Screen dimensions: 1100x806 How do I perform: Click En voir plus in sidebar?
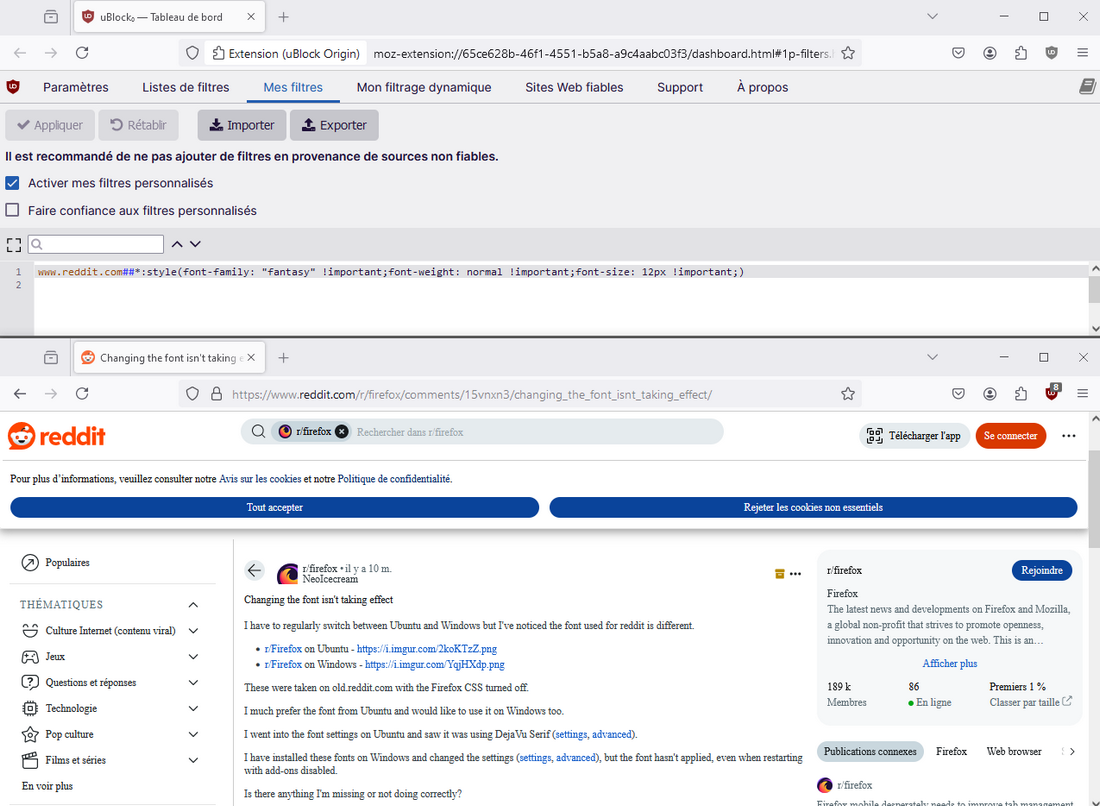click(47, 786)
